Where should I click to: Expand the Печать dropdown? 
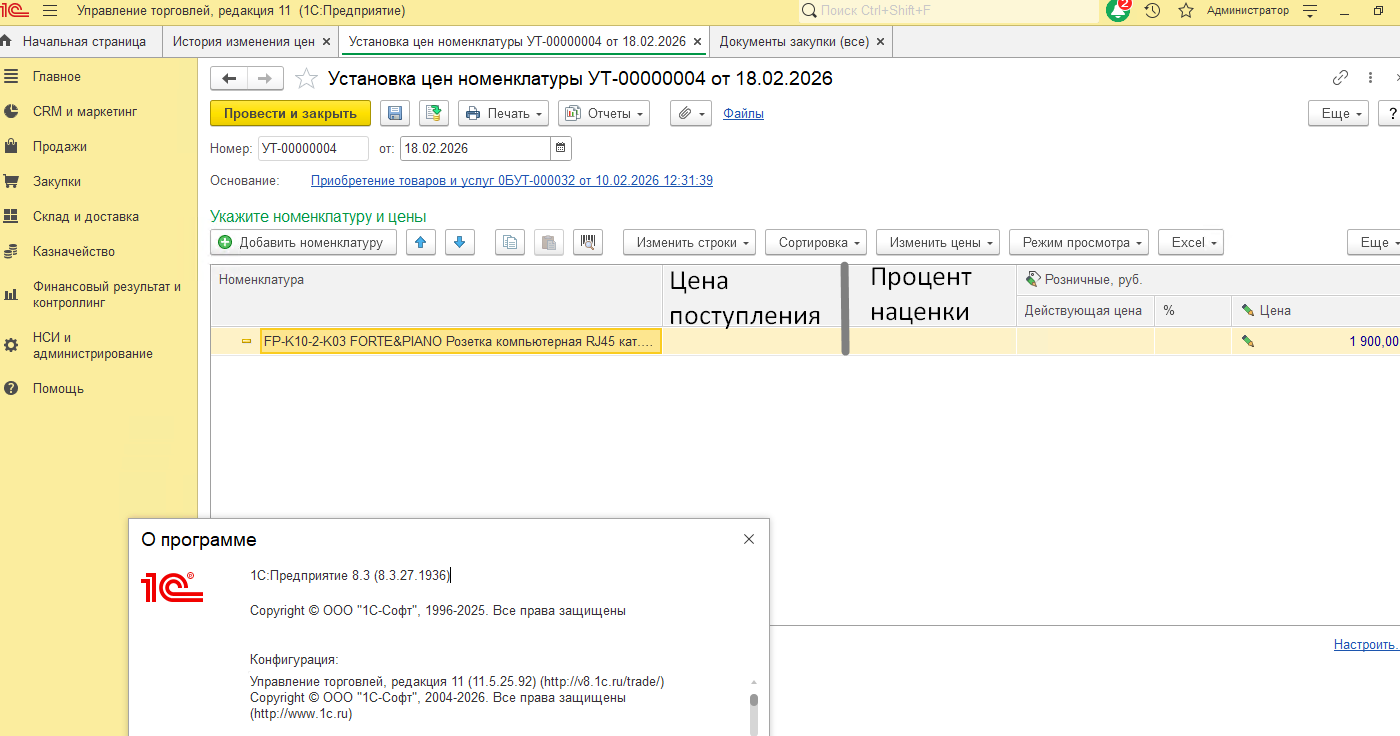click(503, 114)
